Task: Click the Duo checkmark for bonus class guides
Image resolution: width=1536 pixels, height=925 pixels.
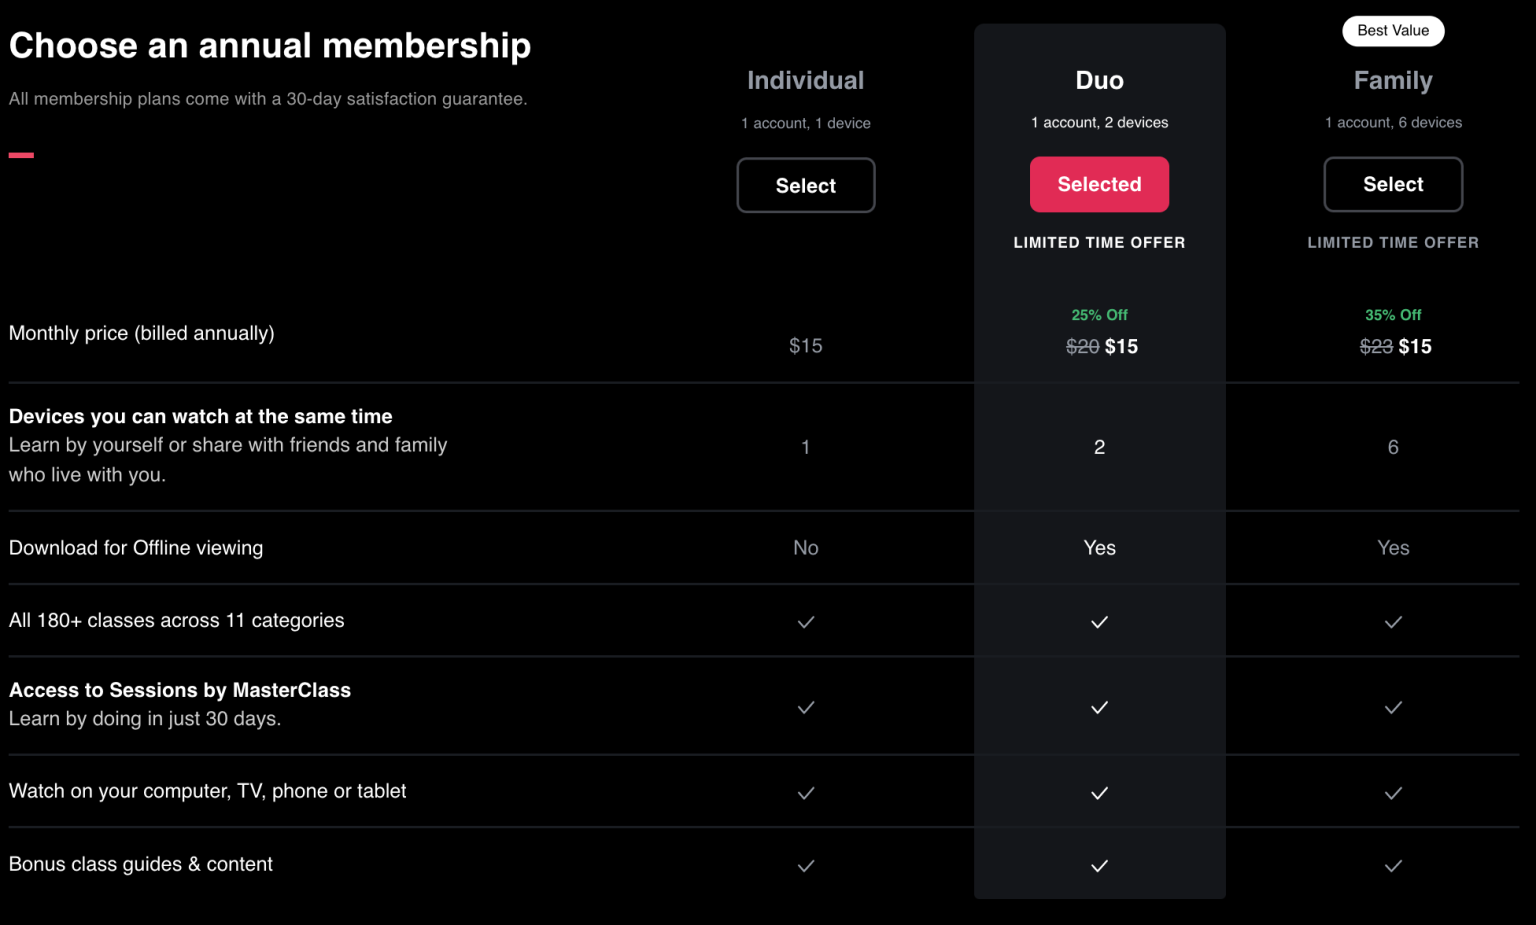Action: point(1099,866)
